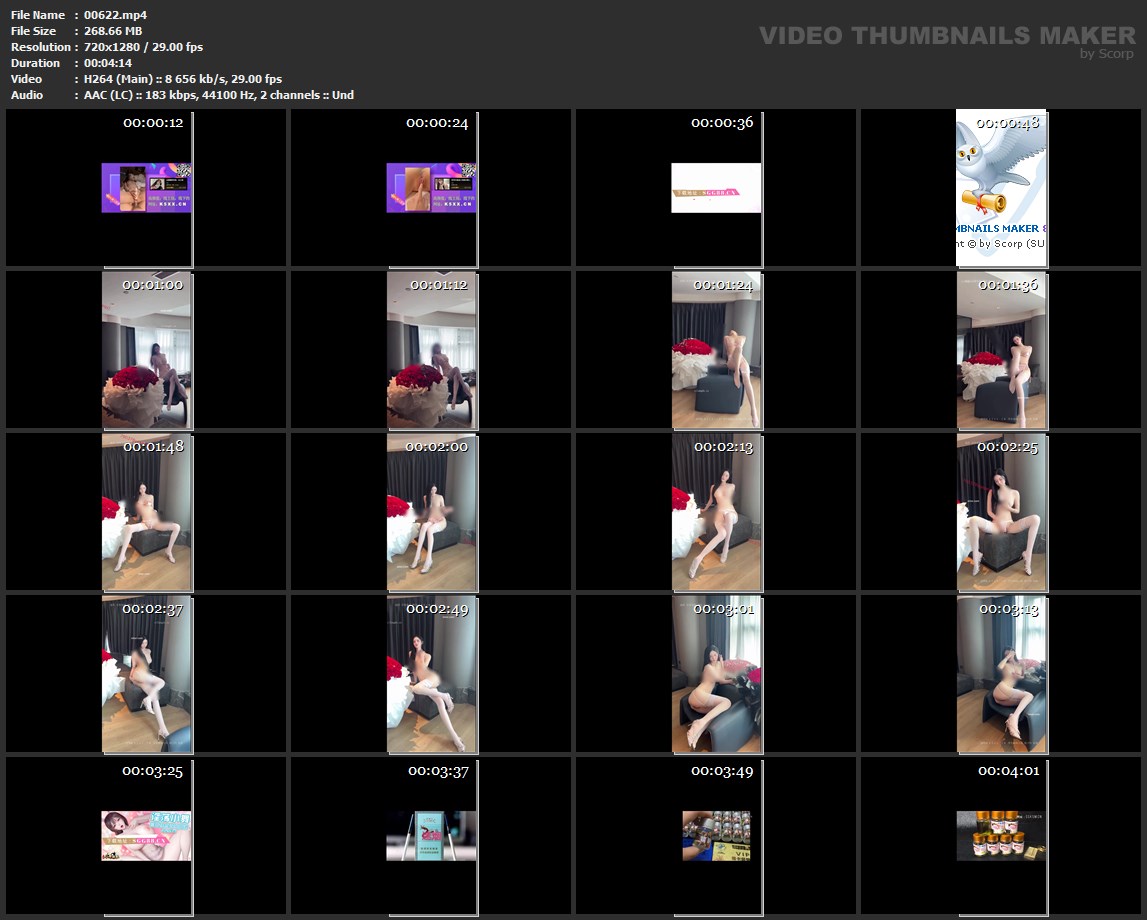The image size is (1147, 920).
Task: Click the 720x1280 resolution value
Action: click(116, 47)
